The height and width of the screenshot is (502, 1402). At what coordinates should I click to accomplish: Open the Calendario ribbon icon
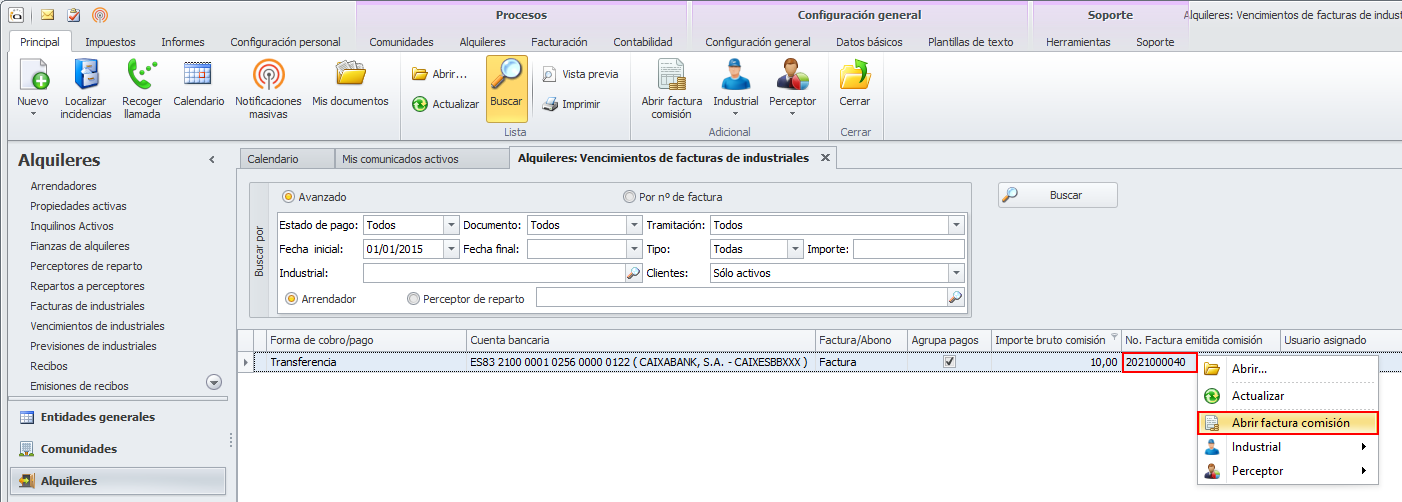[x=198, y=74]
